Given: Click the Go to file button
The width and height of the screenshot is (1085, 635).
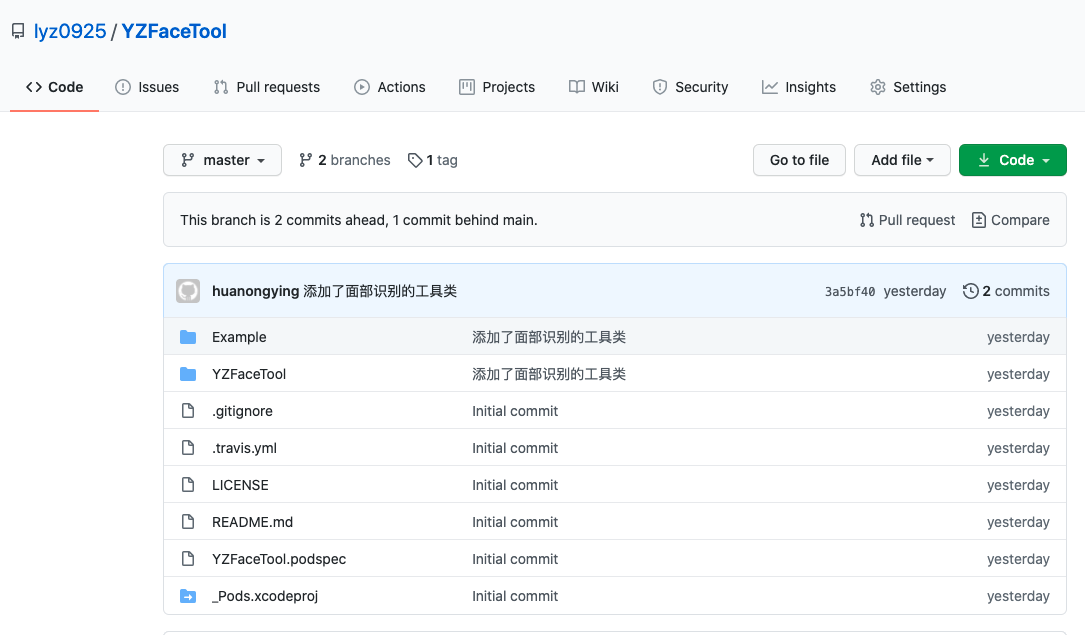Looking at the screenshot, I should pos(799,160).
